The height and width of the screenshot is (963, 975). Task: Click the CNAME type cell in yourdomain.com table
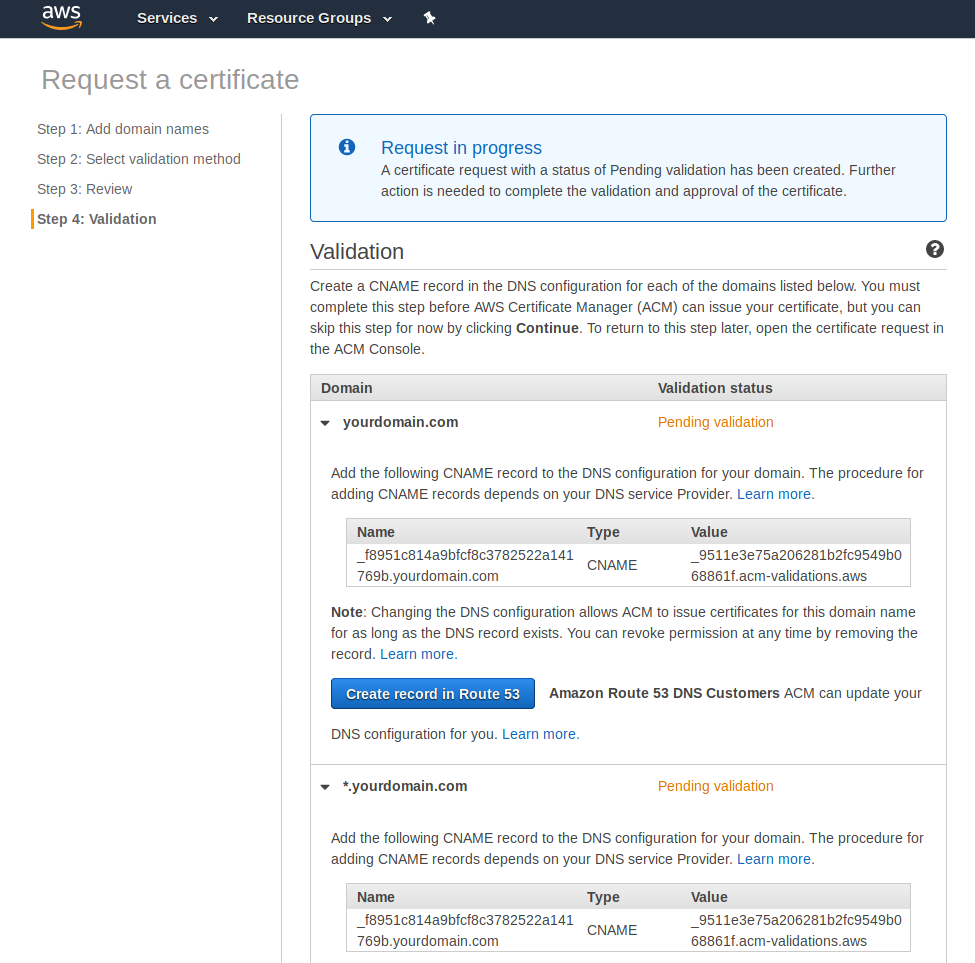point(612,565)
